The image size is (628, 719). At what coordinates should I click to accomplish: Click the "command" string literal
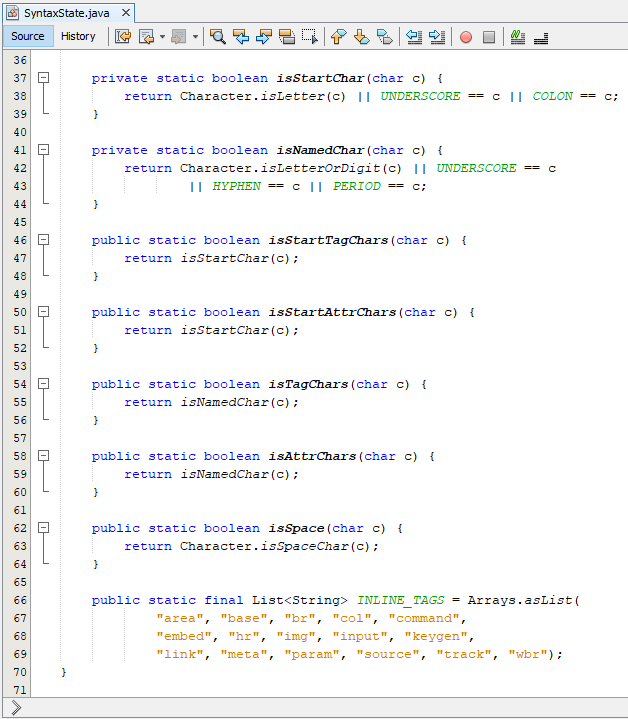point(424,618)
